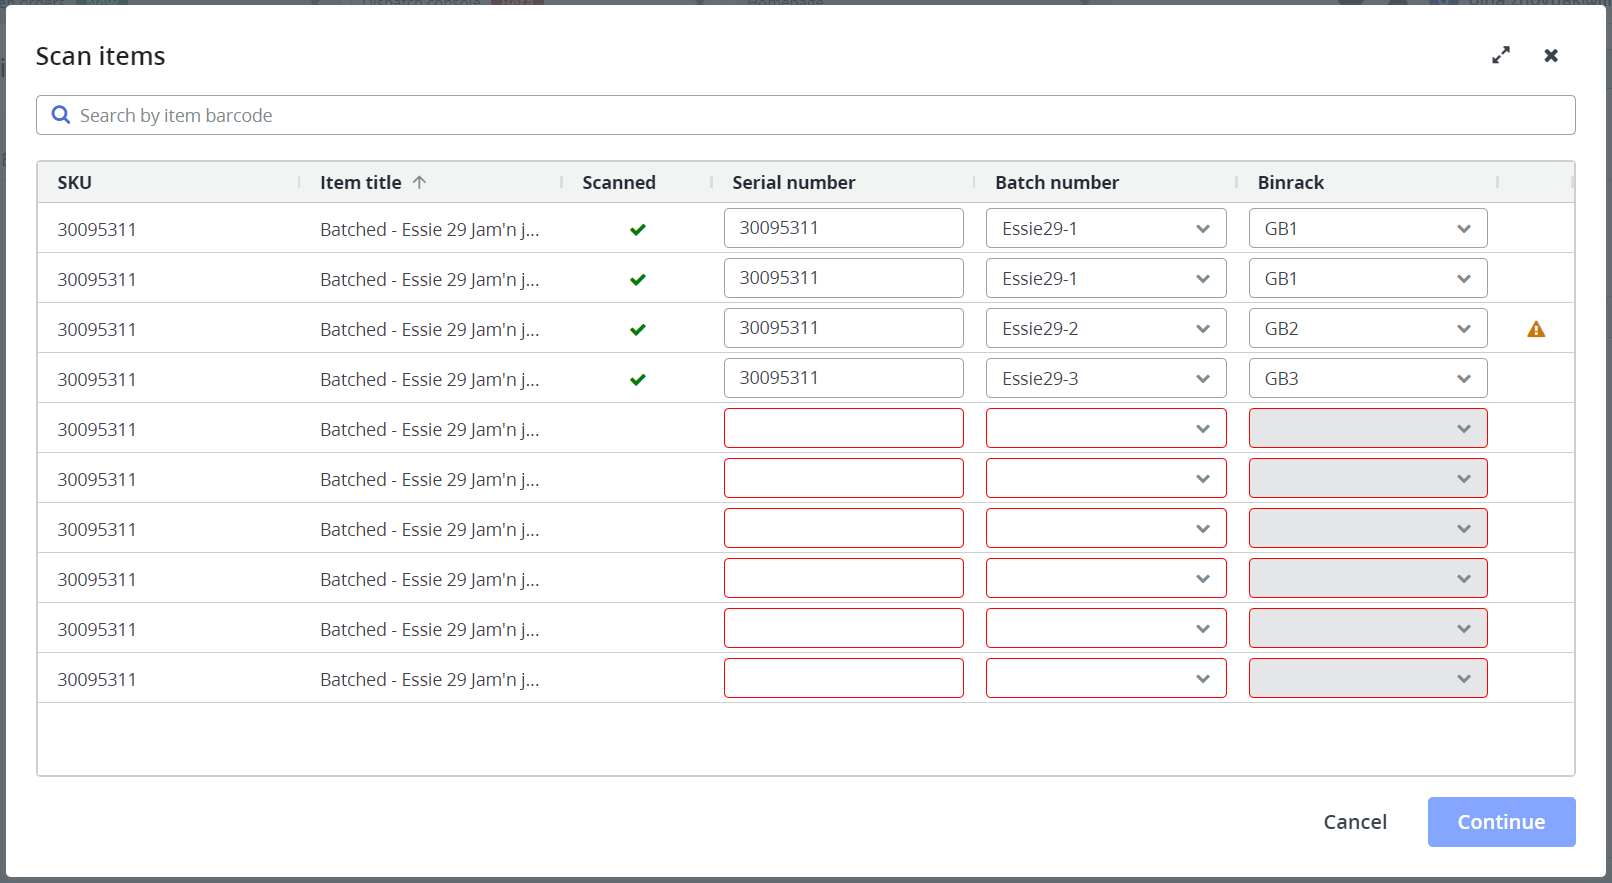Image resolution: width=1612 pixels, height=883 pixels.
Task: Click the first empty serial number field
Action: (x=843, y=429)
